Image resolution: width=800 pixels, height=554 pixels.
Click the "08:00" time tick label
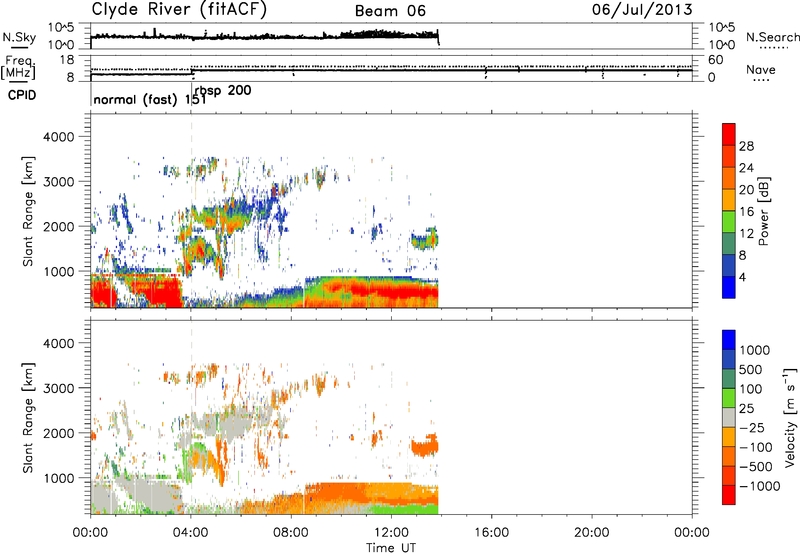[x=291, y=533]
